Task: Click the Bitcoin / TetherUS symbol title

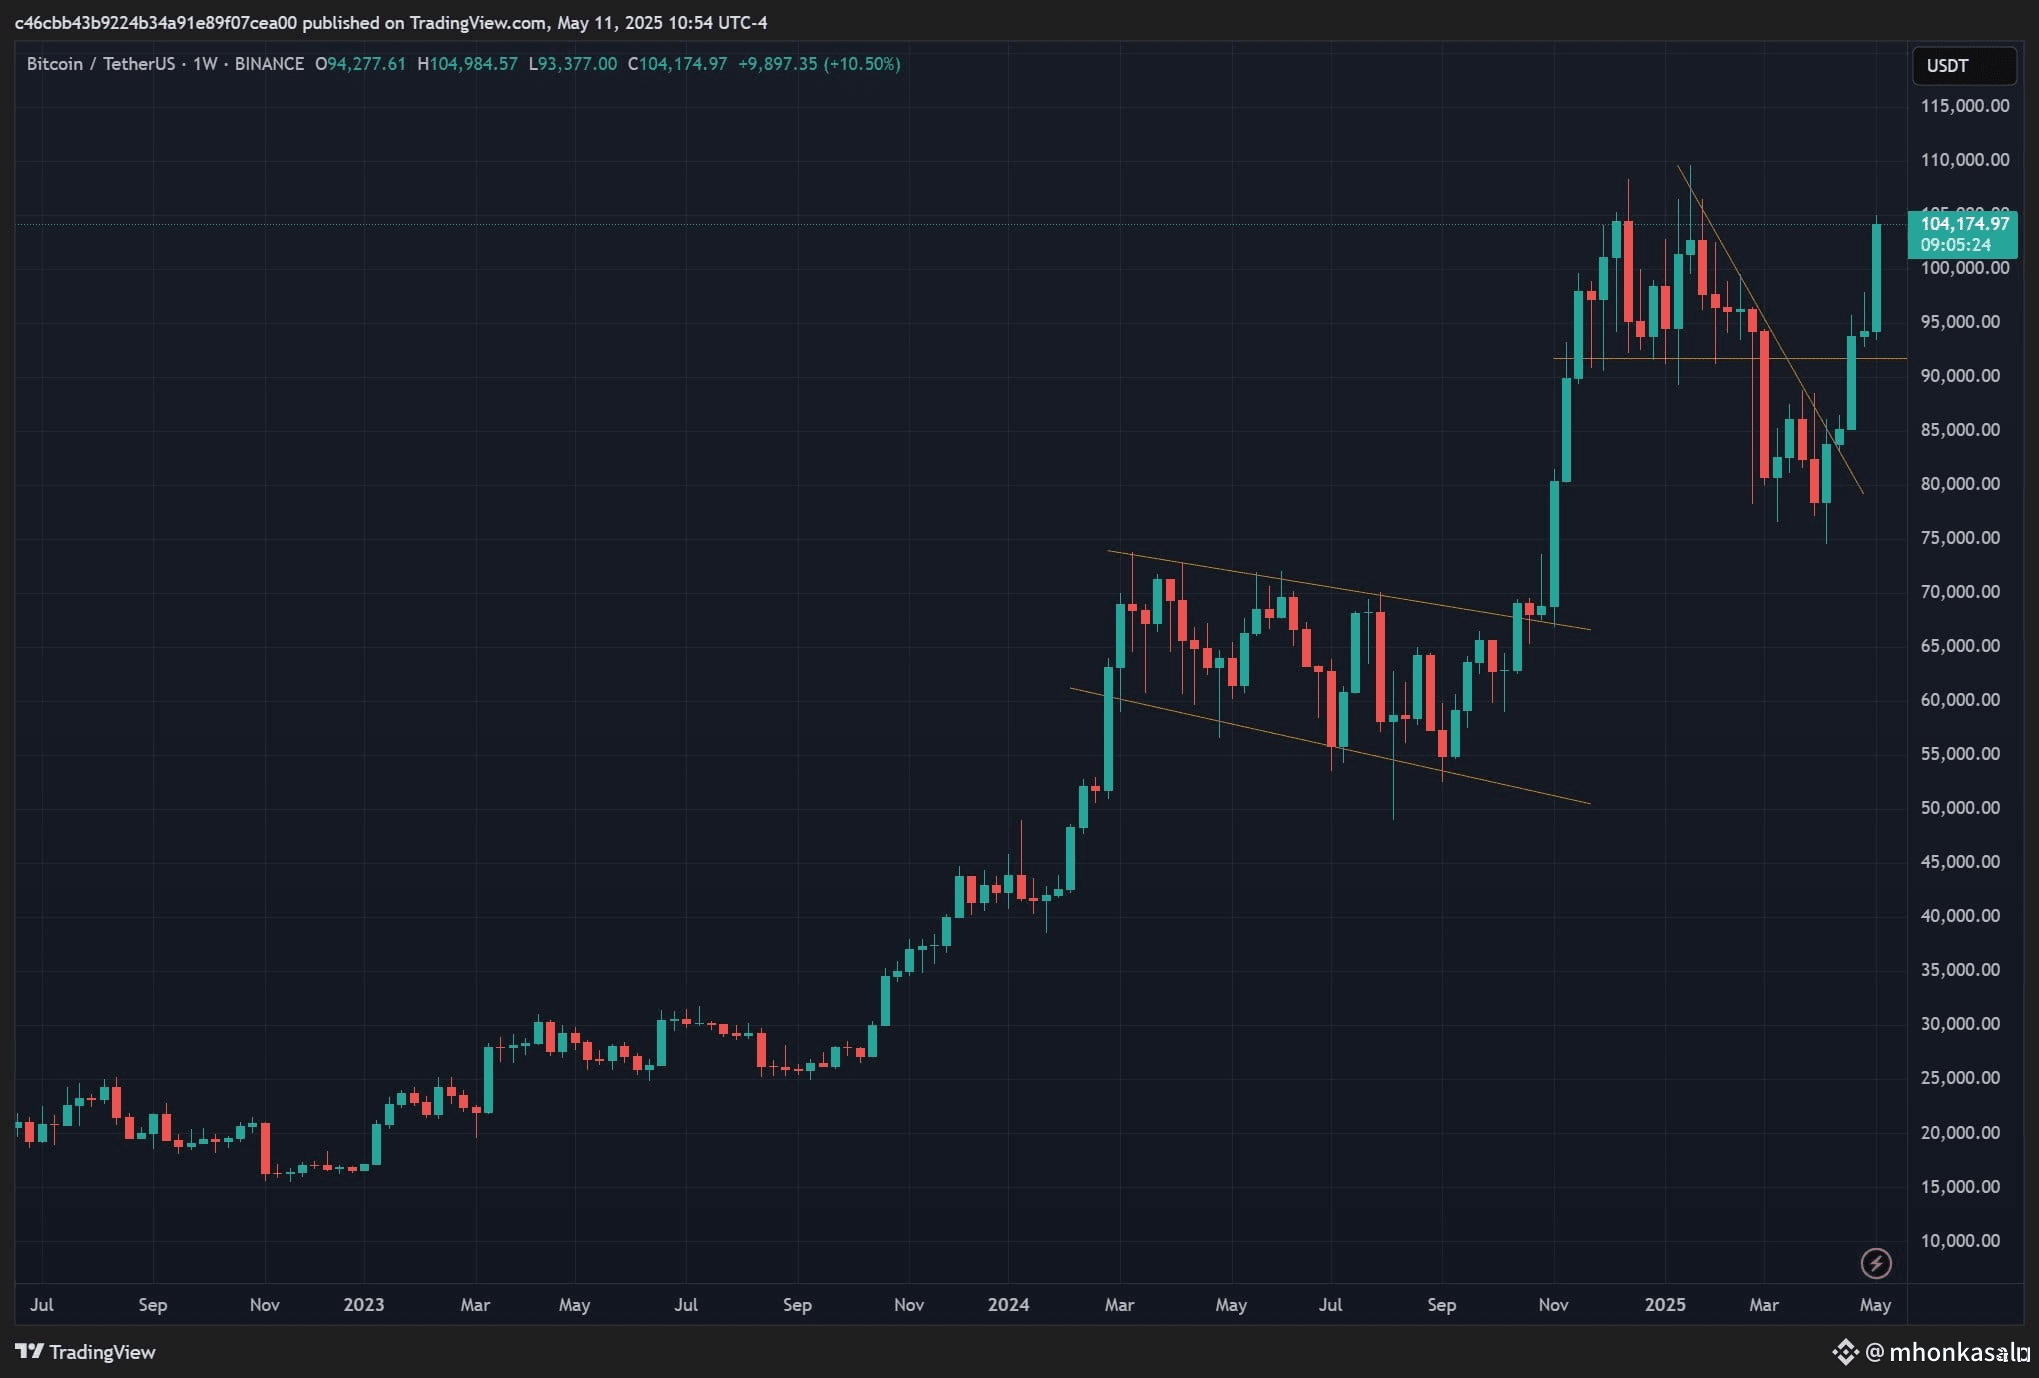Action: tap(101, 64)
